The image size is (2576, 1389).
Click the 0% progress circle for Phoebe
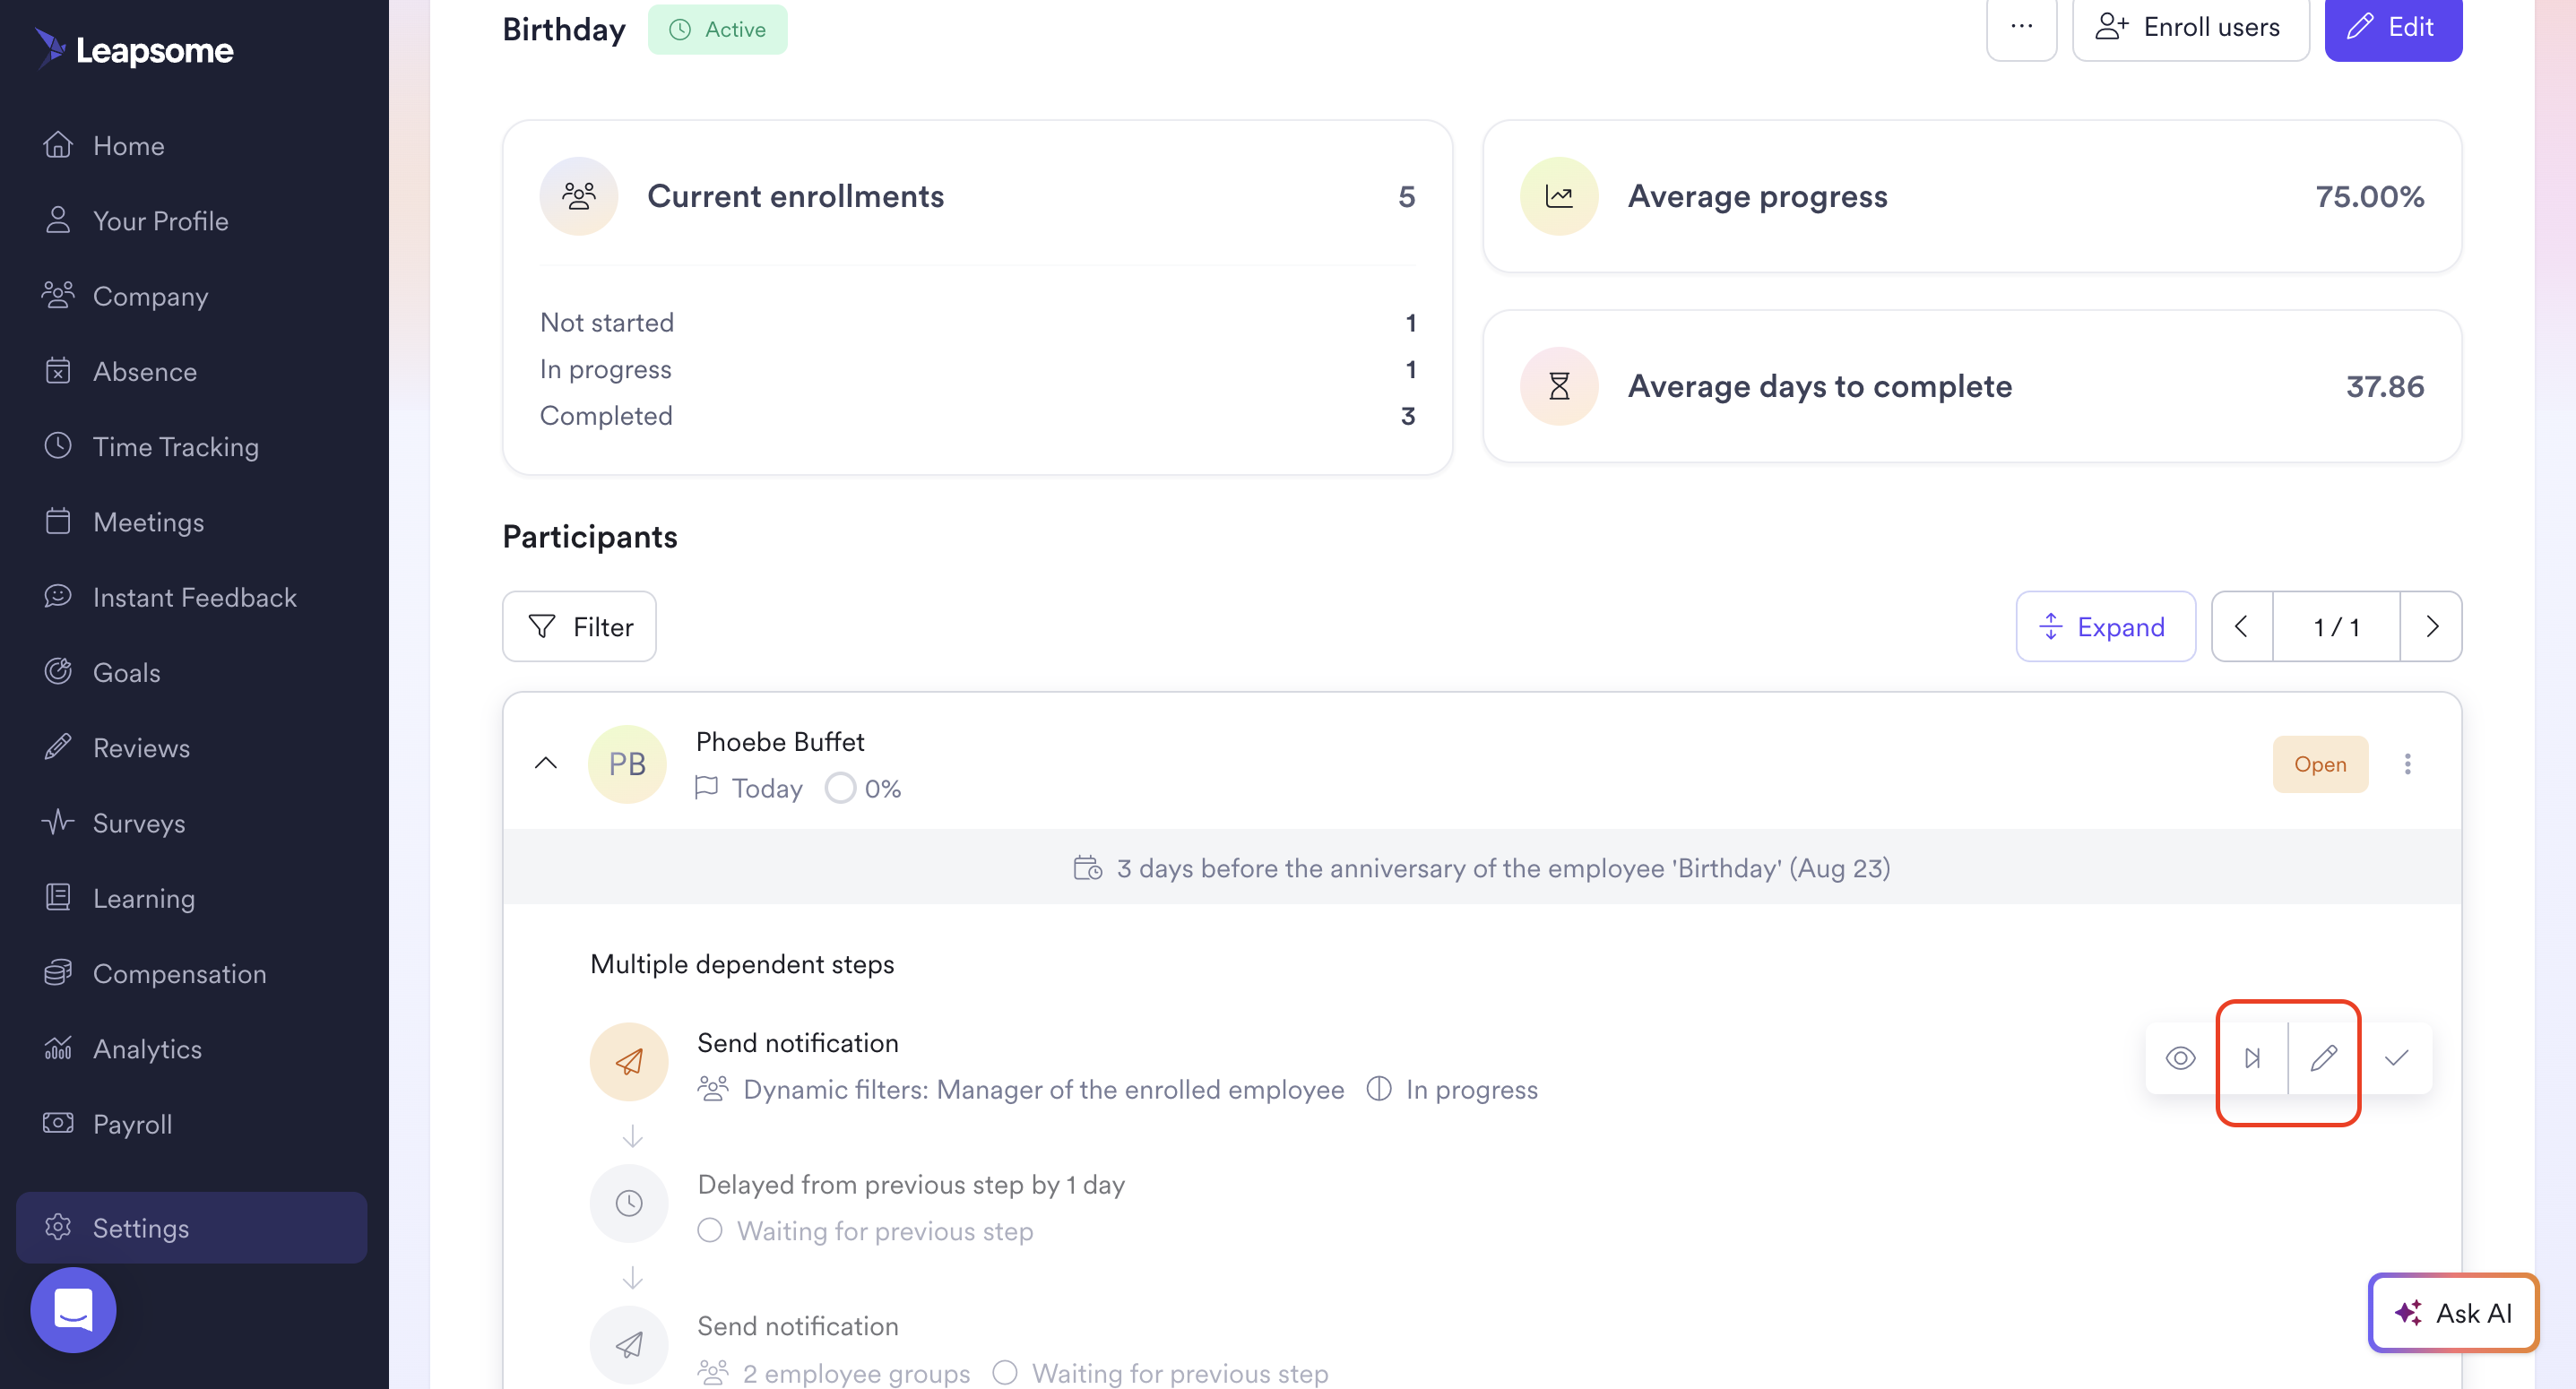coord(840,788)
